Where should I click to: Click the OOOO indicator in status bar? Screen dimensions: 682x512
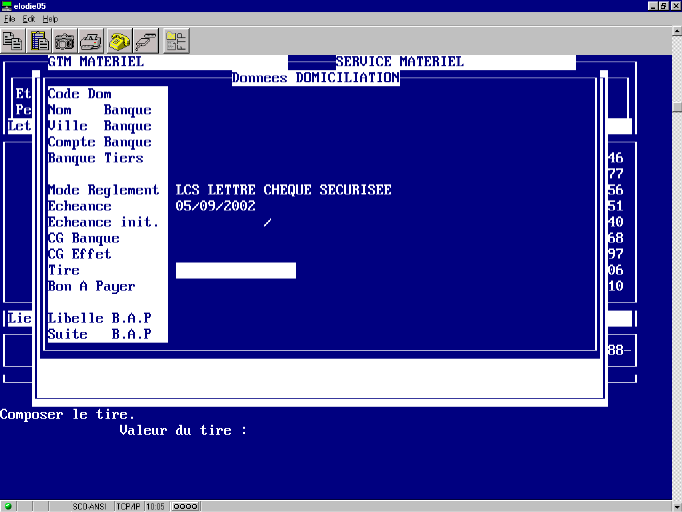tap(185, 507)
